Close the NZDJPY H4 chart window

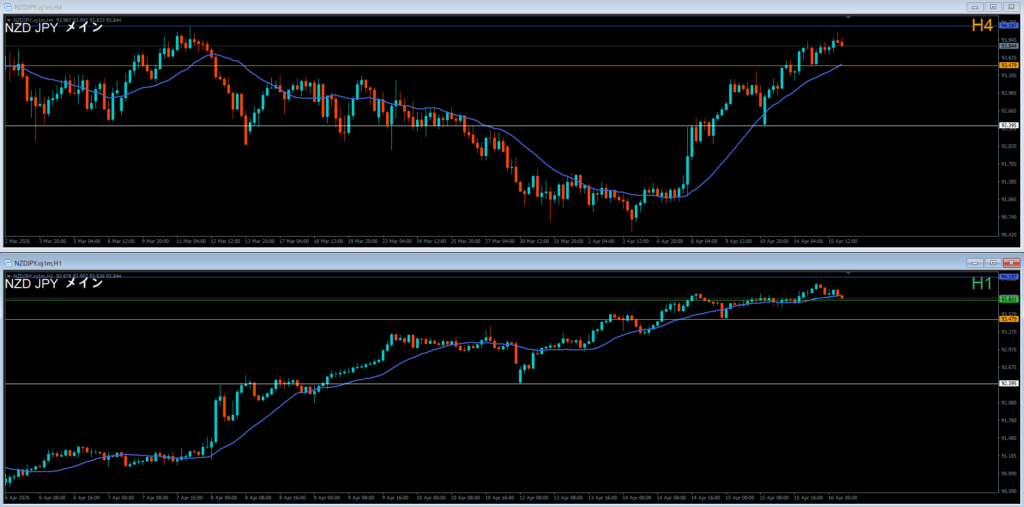[1011, 7]
